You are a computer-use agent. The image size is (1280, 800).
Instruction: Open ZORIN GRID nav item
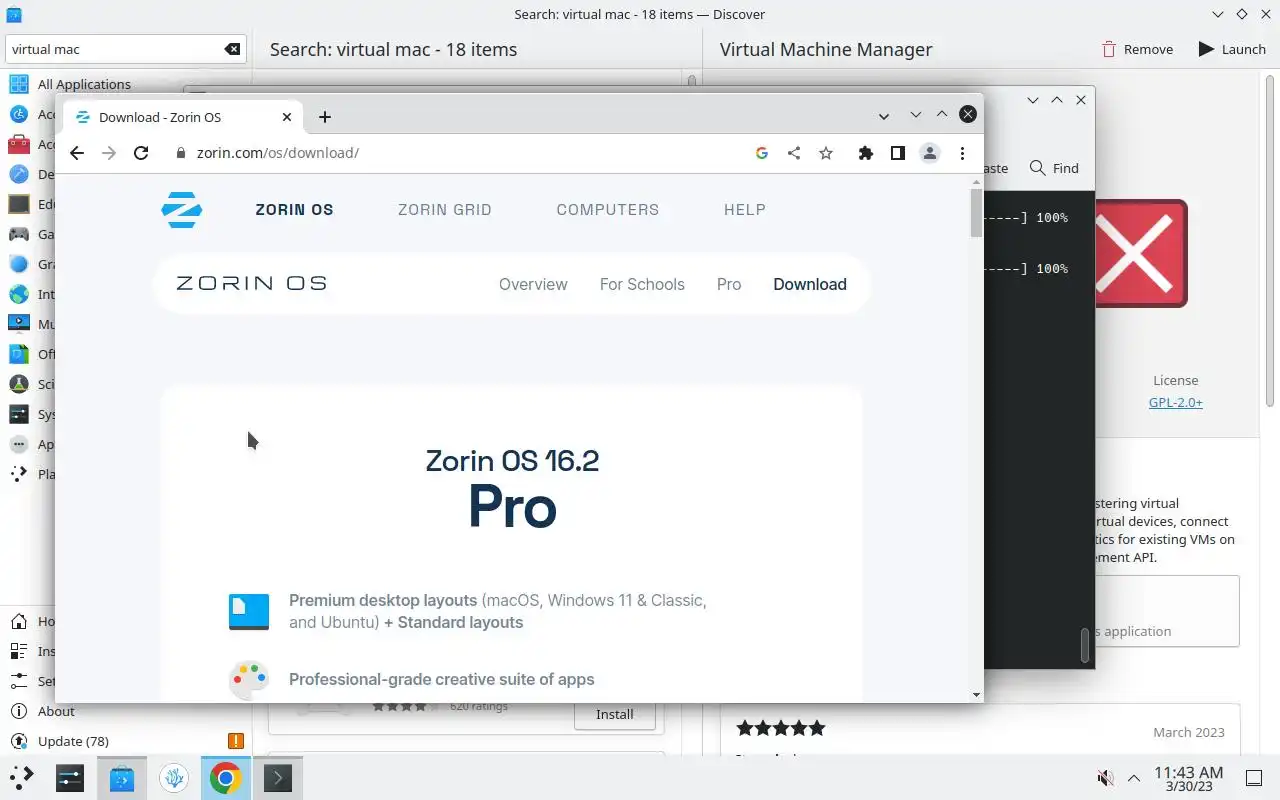click(x=445, y=210)
